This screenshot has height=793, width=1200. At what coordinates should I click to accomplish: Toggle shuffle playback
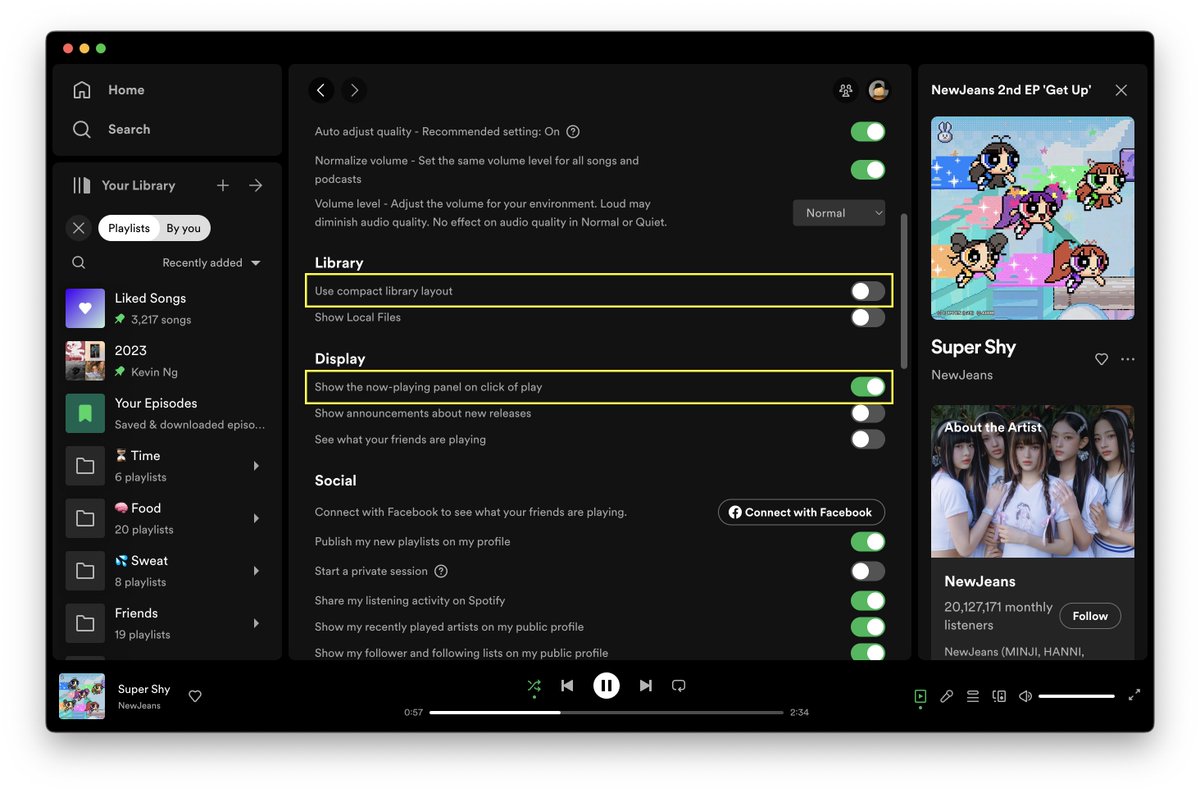click(534, 686)
